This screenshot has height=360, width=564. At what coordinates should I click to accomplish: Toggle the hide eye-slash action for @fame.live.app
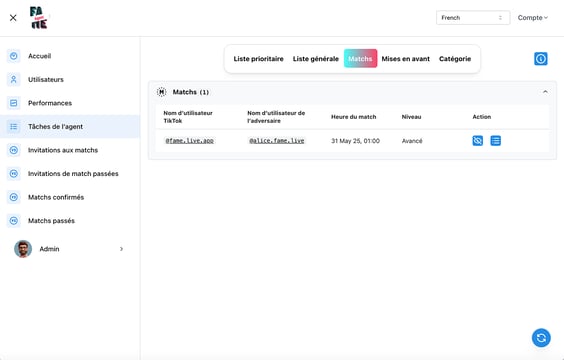click(478, 141)
